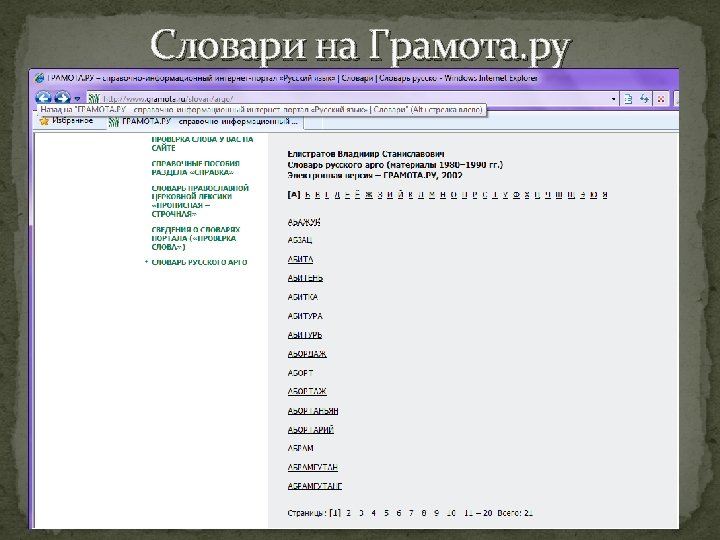
Task: Go to page 7 in pagination
Action: pos(411,513)
